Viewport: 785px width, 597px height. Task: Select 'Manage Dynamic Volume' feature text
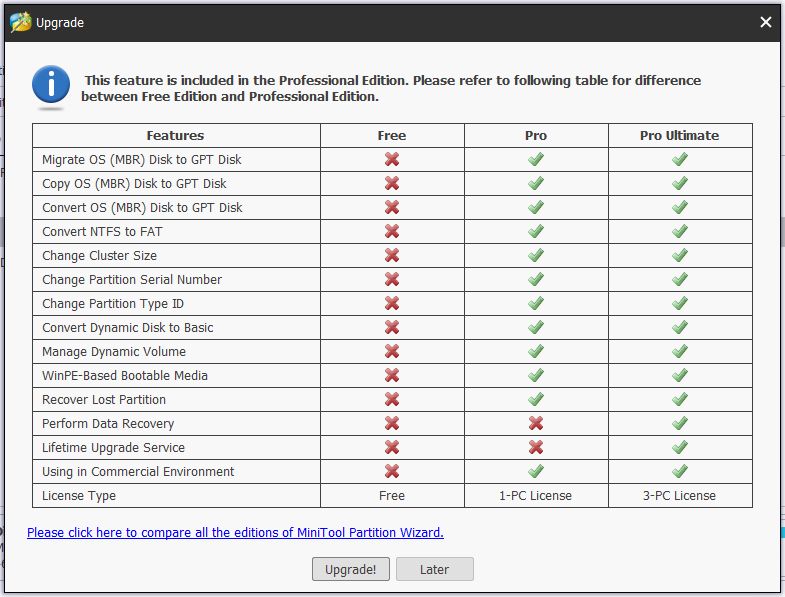click(x=114, y=352)
